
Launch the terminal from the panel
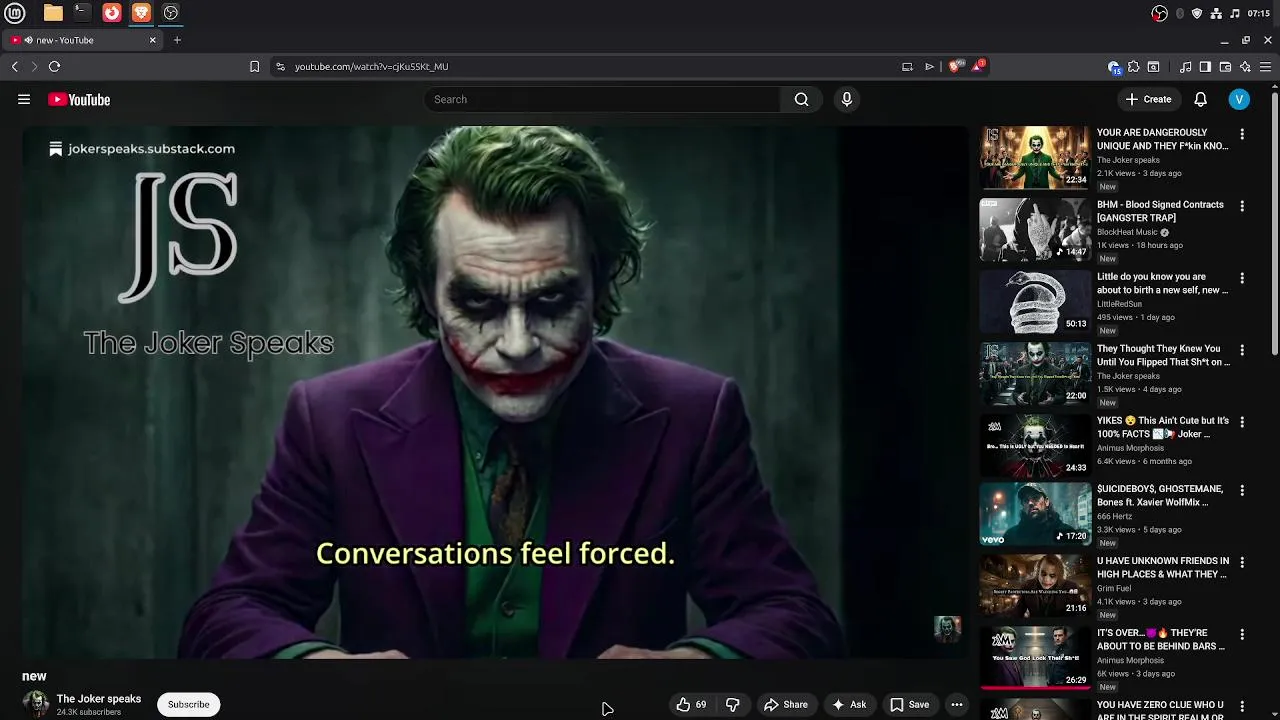click(x=82, y=13)
